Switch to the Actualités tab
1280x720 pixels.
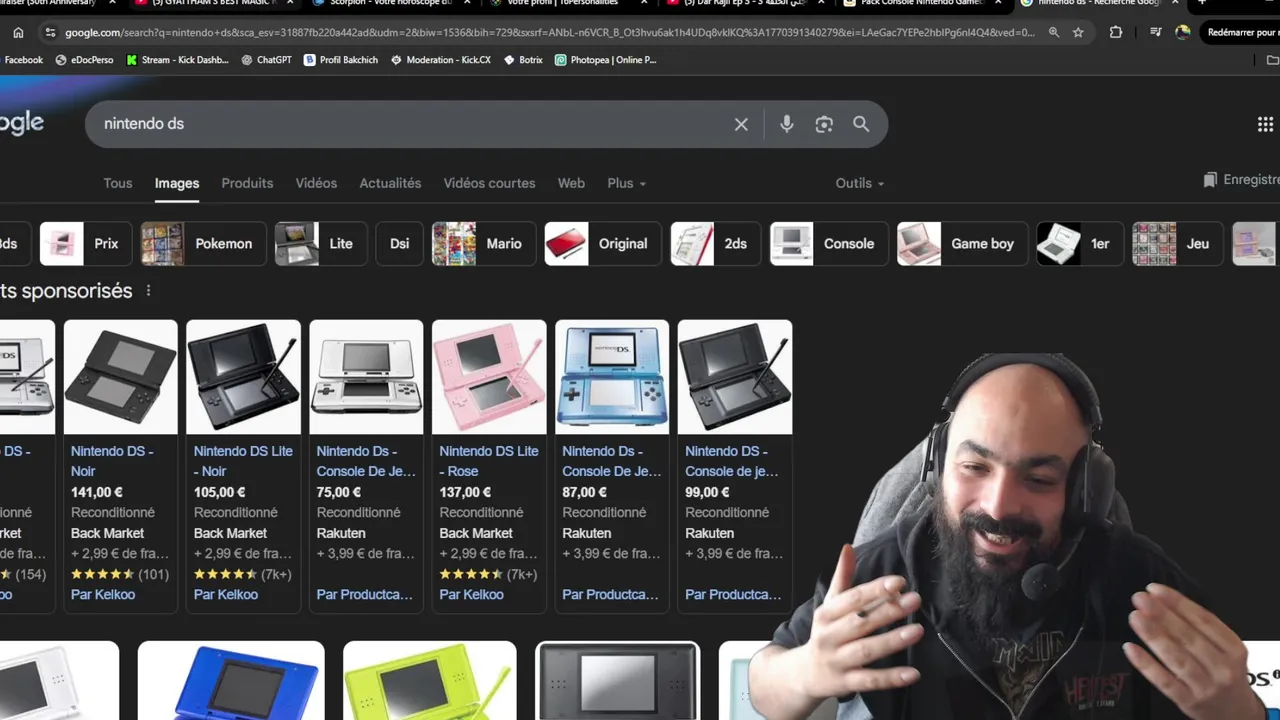390,183
